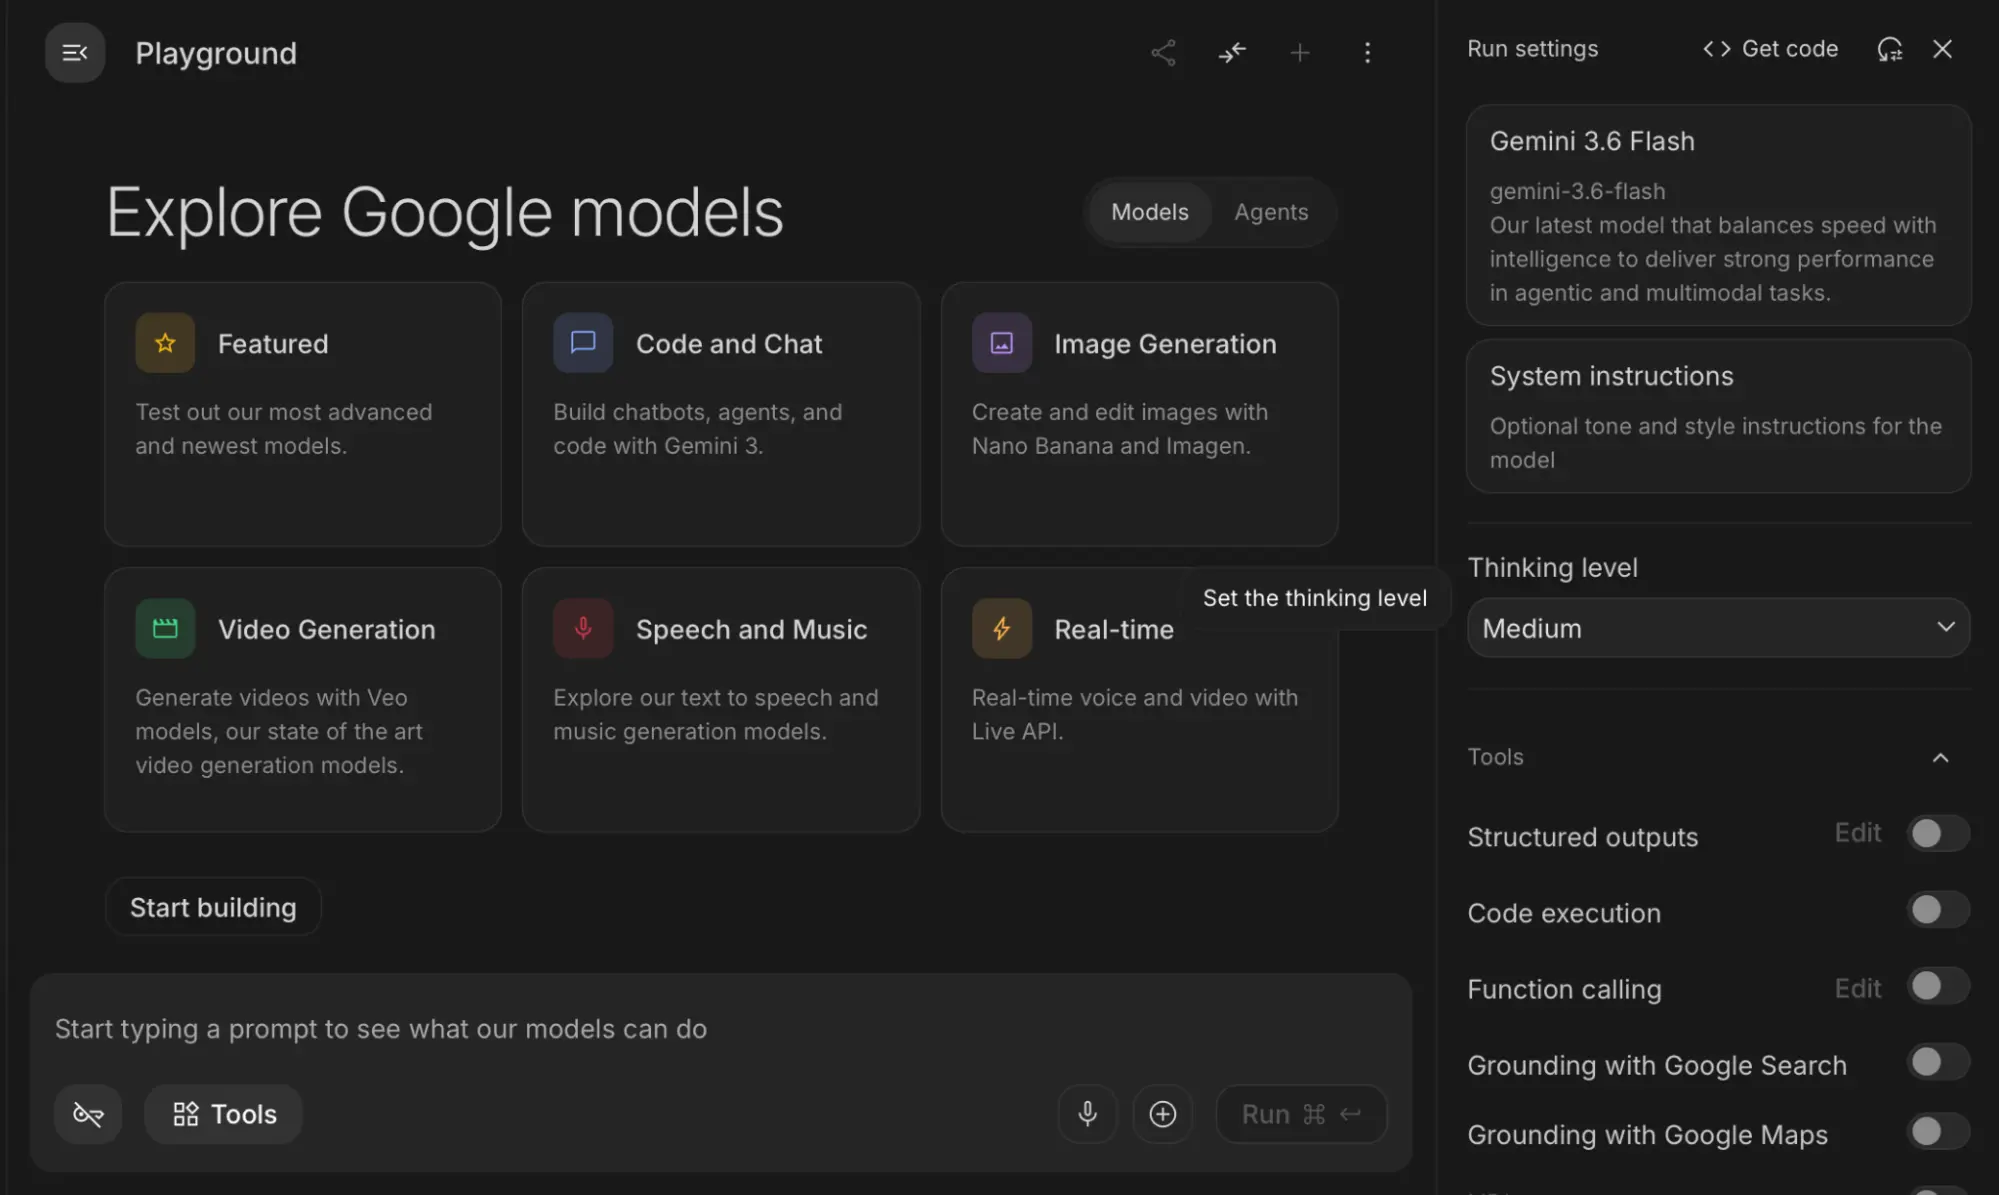Click the gemini-3.6-flash model ID text
Viewport: 1999px width, 1195px height.
coord(1577,191)
